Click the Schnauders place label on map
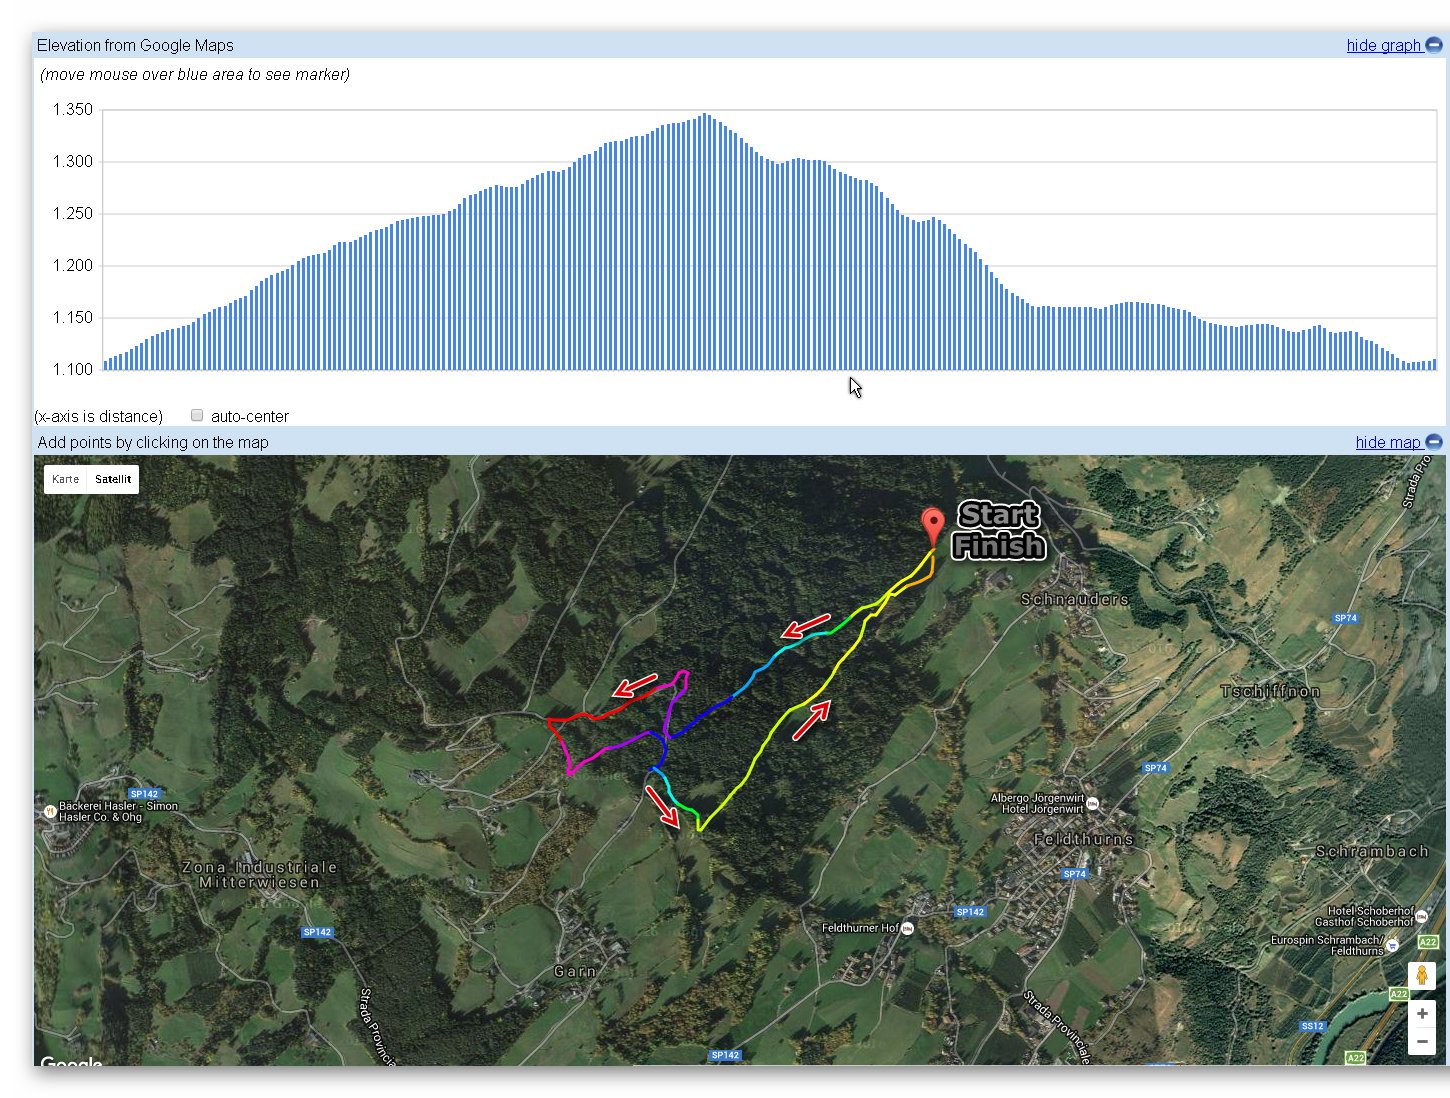This screenshot has width=1450, height=1098. pos(1074,599)
